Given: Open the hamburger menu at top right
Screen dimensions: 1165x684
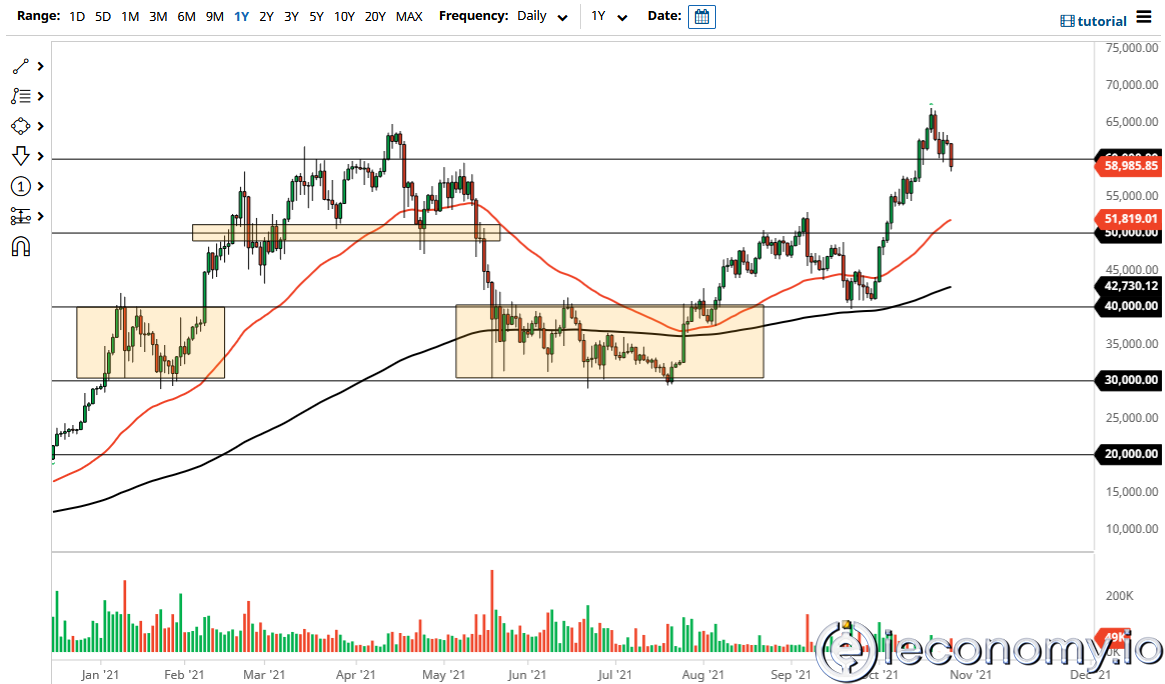Looking at the screenshot, I should point(1145,20).
